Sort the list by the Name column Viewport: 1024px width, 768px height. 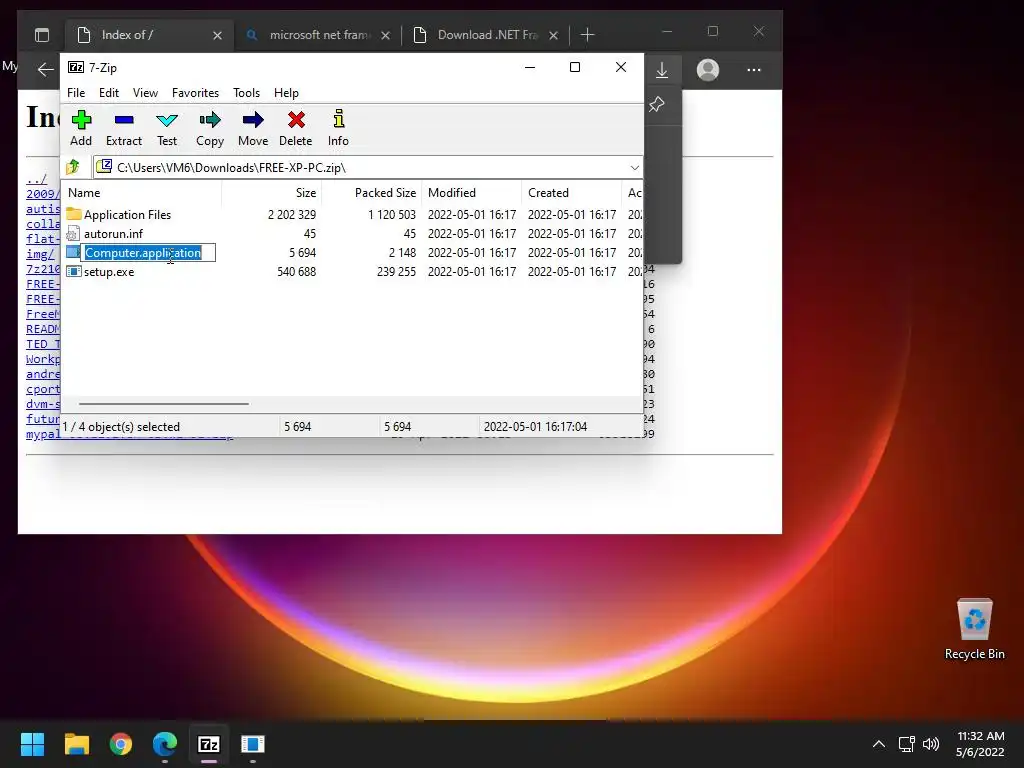click(142, 193)
